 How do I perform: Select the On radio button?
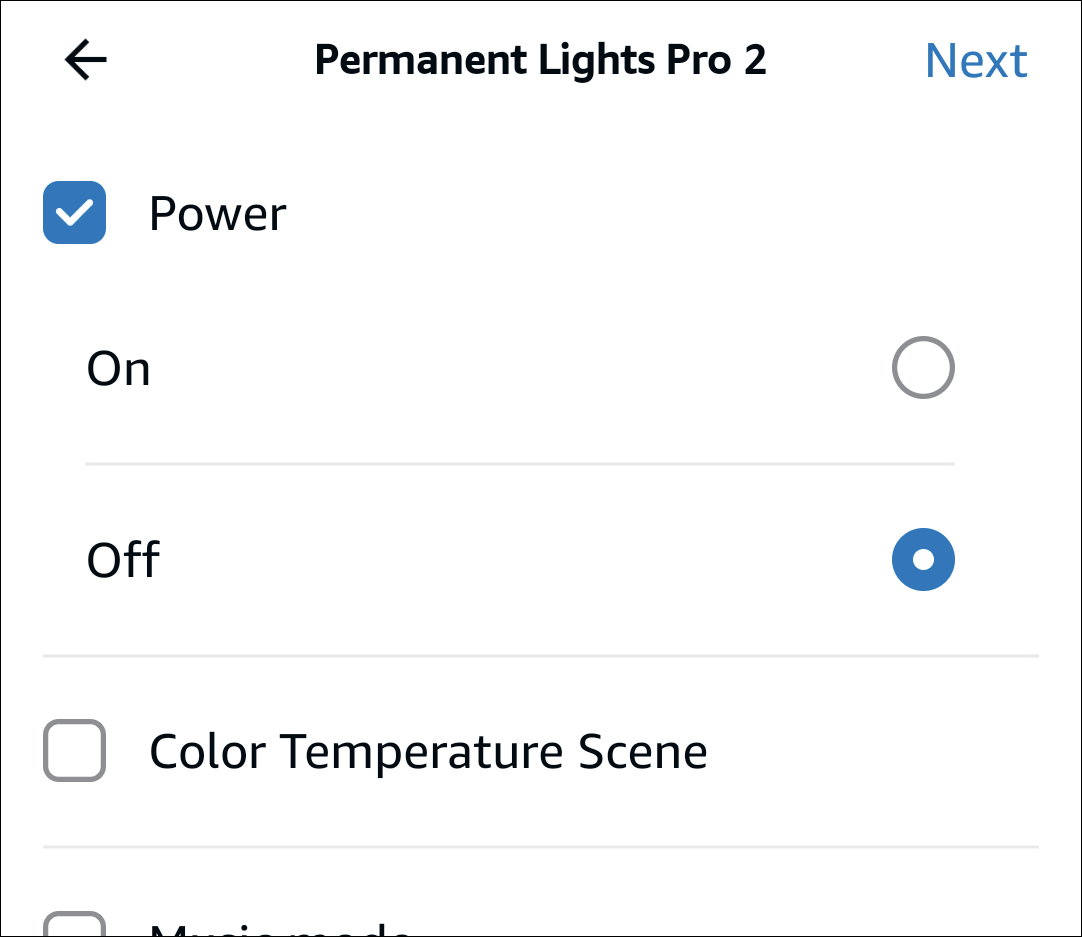click(x=923, y=368)
